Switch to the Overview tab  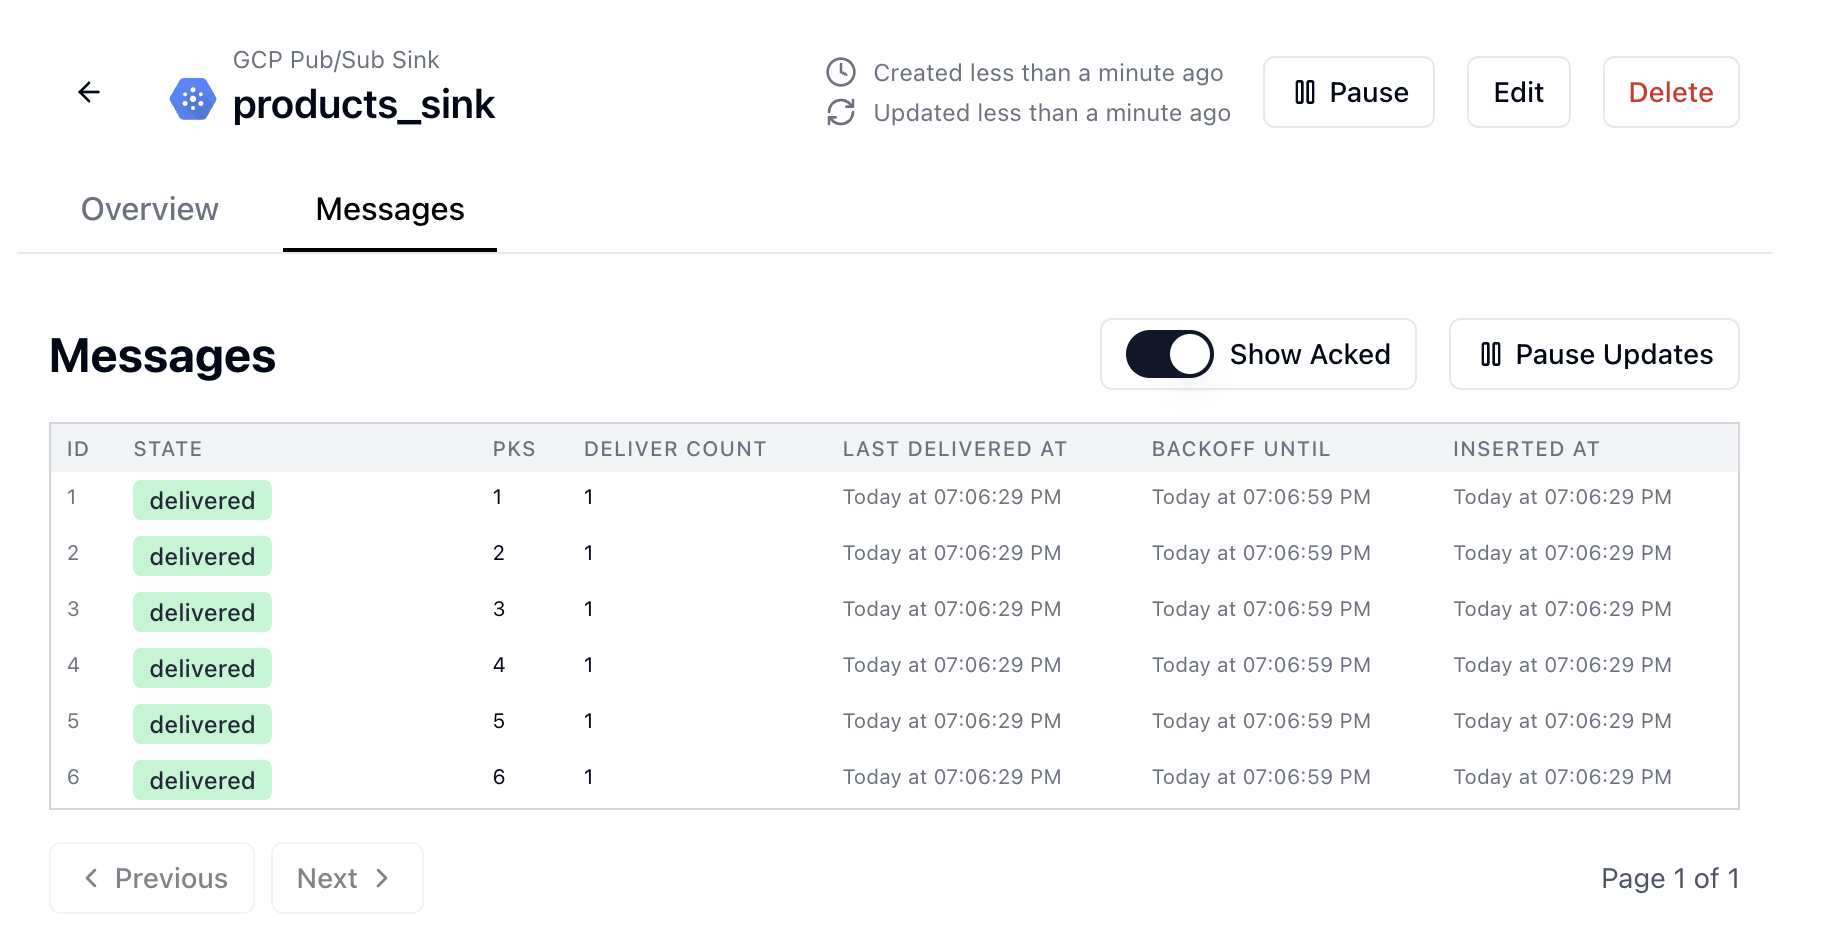coord(149,209)
